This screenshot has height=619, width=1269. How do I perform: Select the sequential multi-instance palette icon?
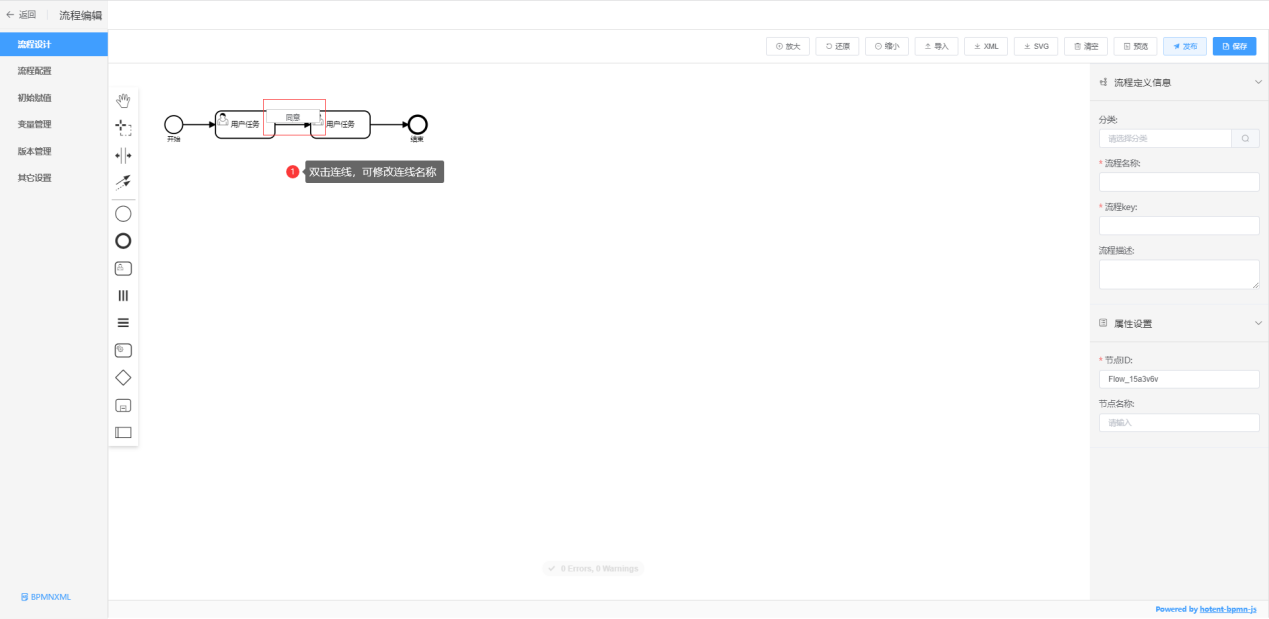(123, 323)
